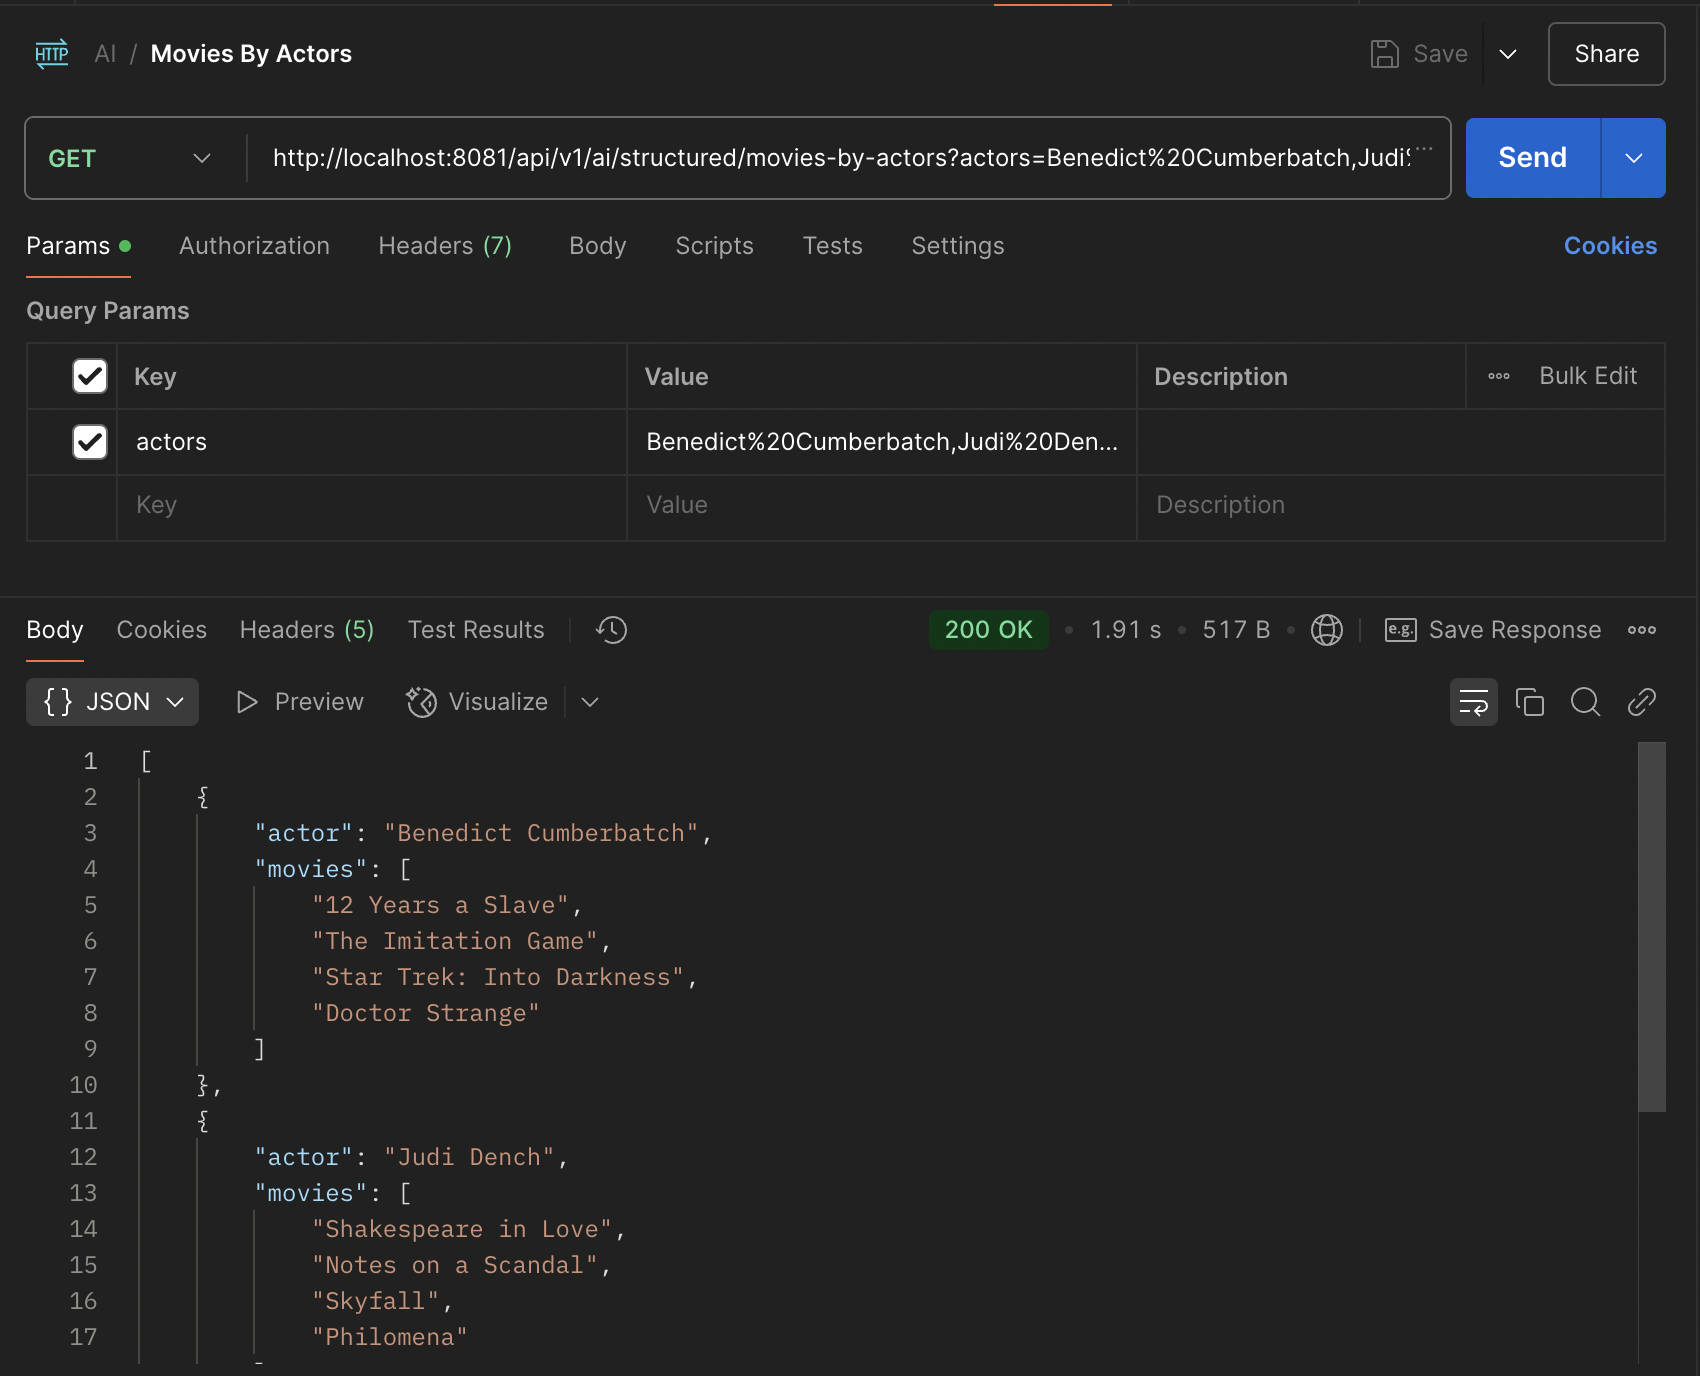This screenshot has height=1376, width=1700.
Task: Click "Philomena" in the response
Action: click(390, 1337)
